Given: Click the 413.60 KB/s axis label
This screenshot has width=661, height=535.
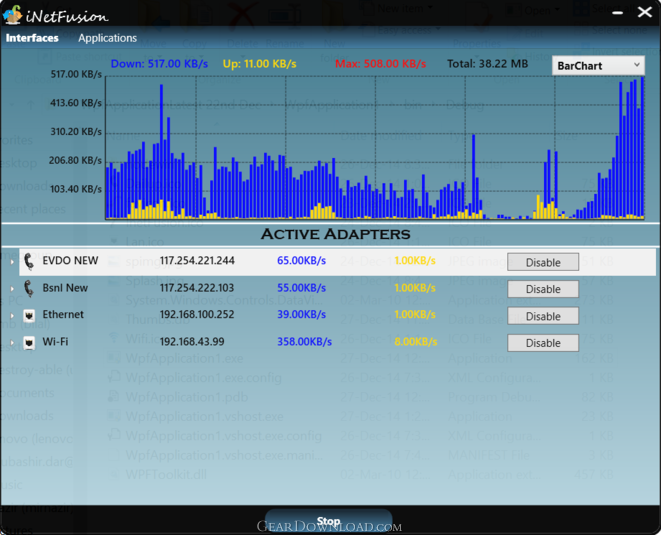Looking at the screenshot, I should point(76,103).
